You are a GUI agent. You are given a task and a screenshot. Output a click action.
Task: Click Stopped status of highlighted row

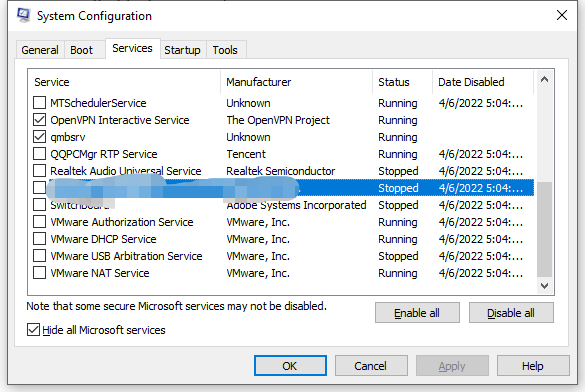tap(398, 188)
